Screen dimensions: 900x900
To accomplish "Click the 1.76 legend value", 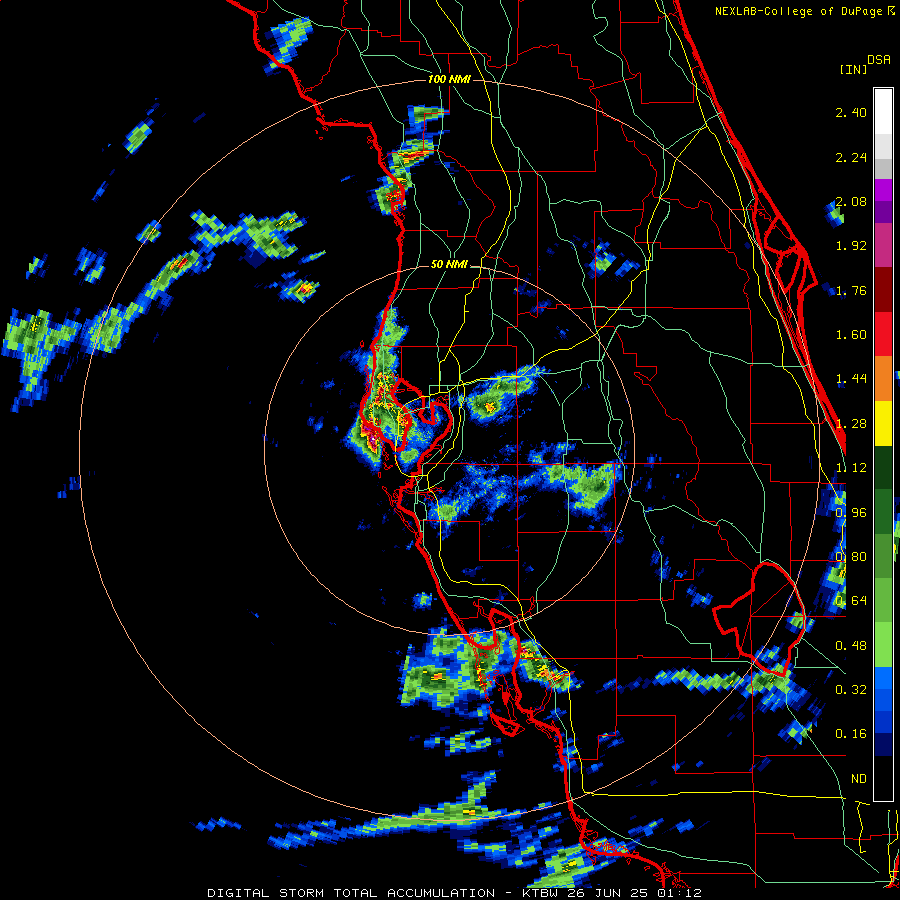I will point(851,290).
